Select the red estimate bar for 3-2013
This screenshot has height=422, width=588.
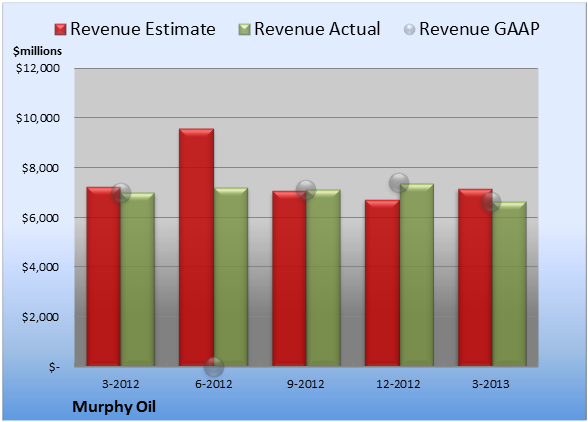[x=475, y=278]
